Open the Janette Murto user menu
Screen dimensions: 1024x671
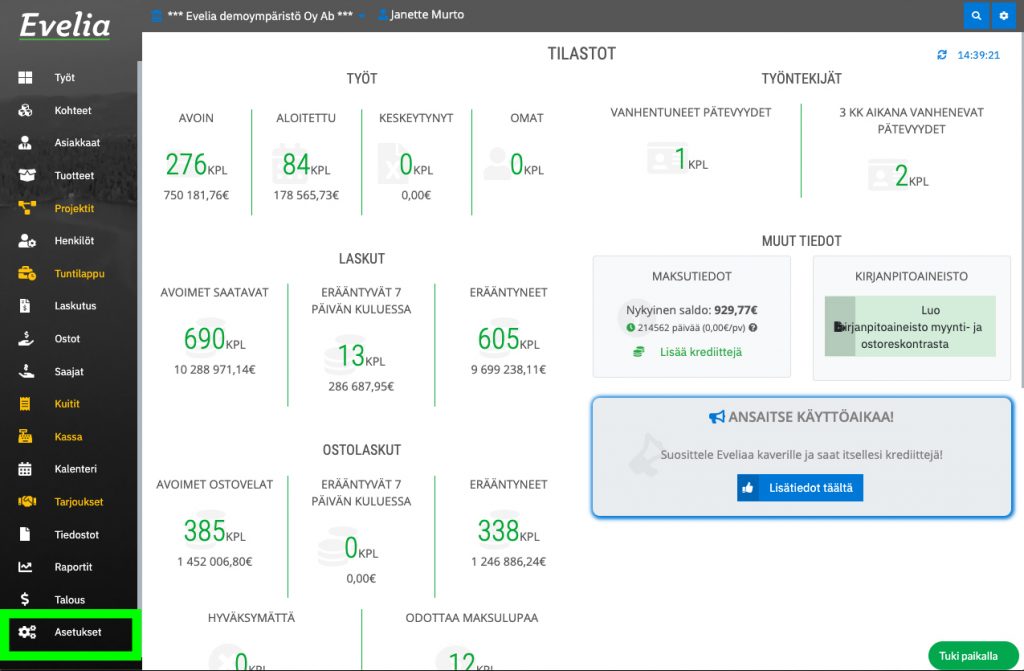[x=421, y=14]
